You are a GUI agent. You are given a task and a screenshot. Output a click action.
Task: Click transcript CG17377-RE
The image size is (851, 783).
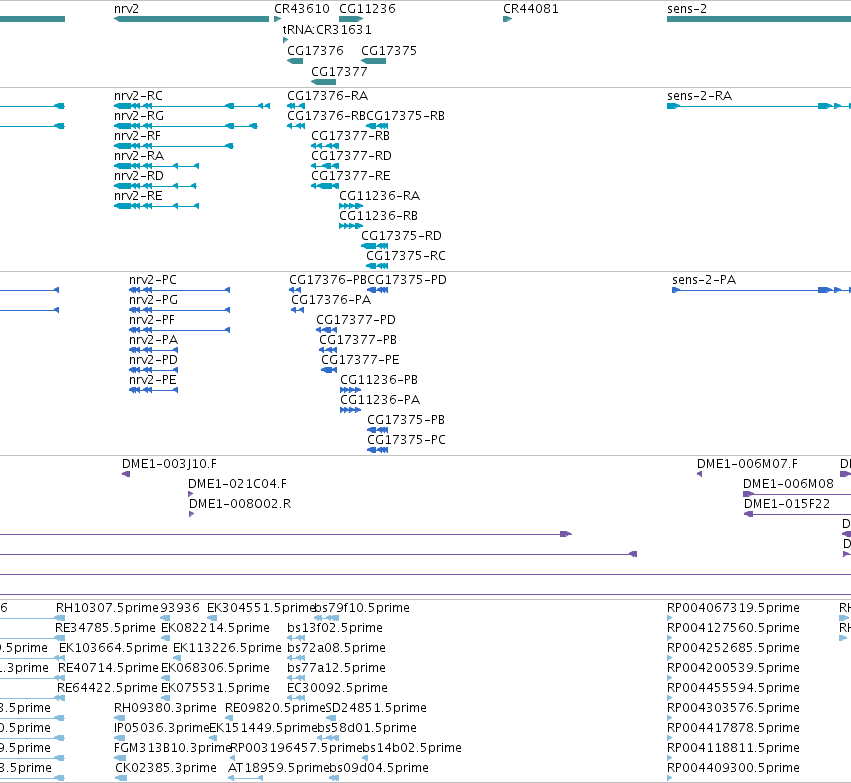[351, 176]
